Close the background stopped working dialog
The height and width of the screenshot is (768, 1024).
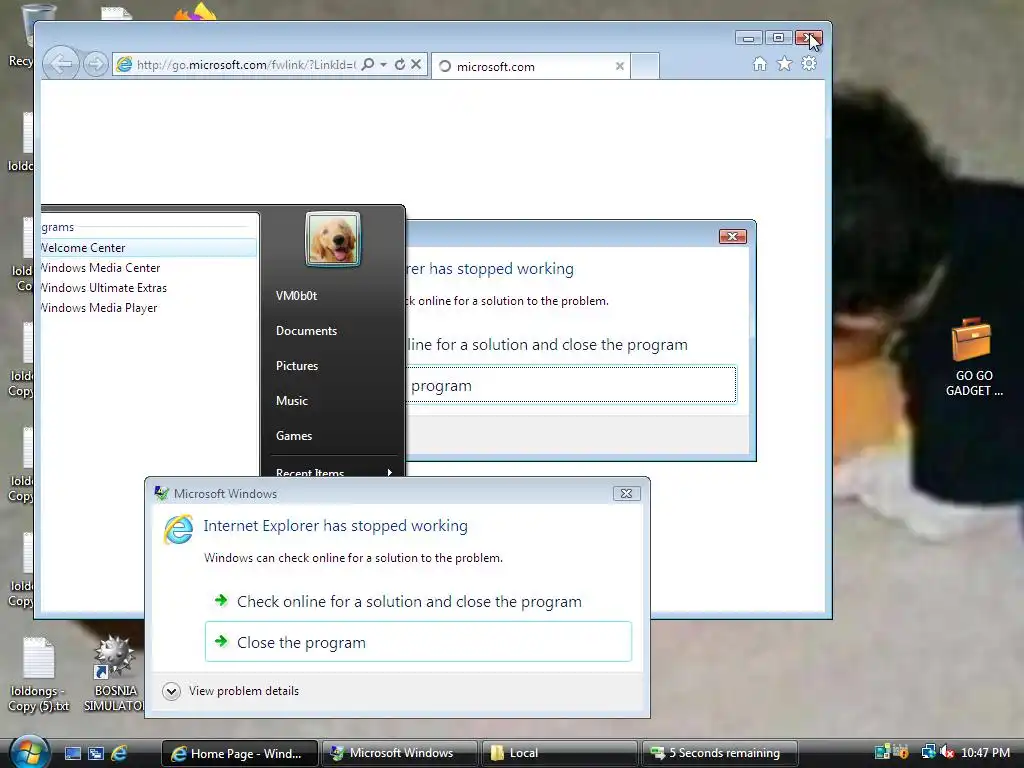(x=732, y=236)
